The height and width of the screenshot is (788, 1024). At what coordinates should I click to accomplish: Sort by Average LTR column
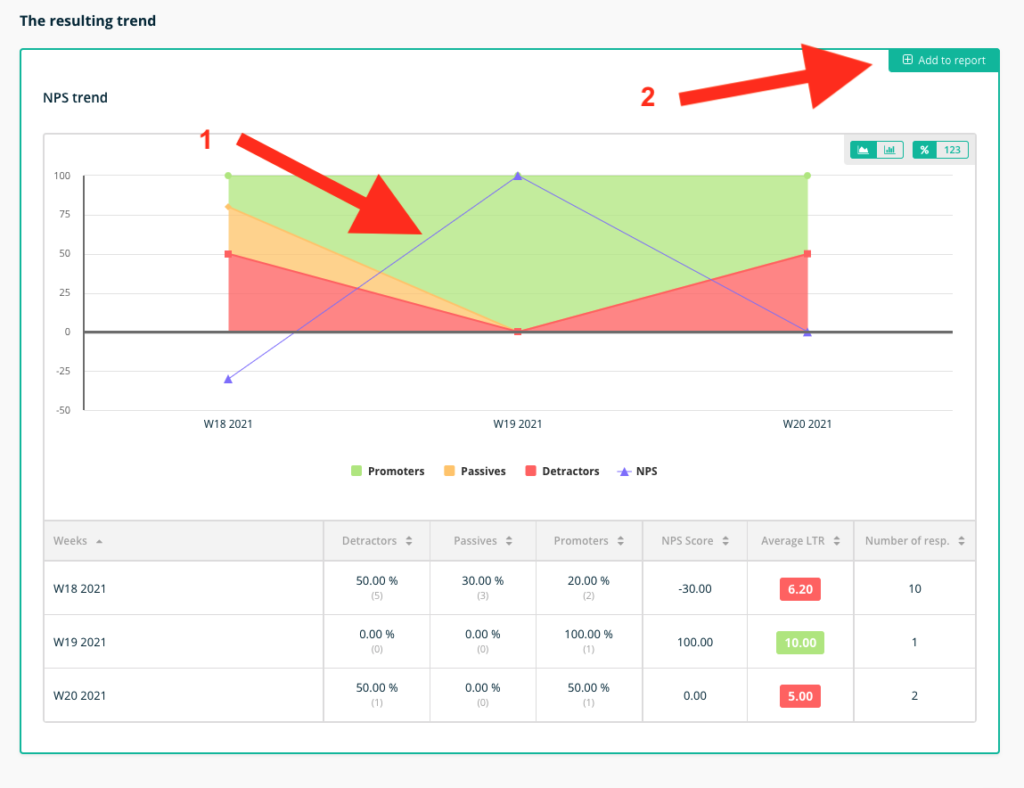[800, 541]
